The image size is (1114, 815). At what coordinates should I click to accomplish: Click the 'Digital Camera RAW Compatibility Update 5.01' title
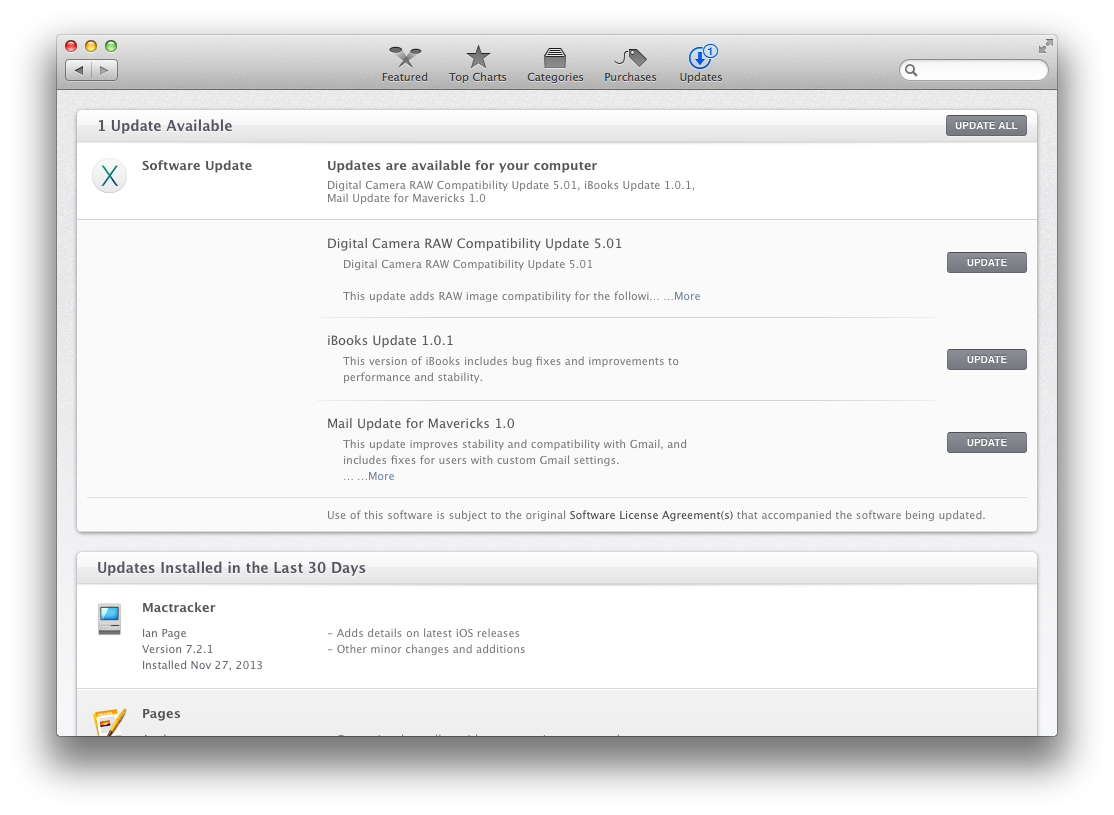tap(475, 244)
